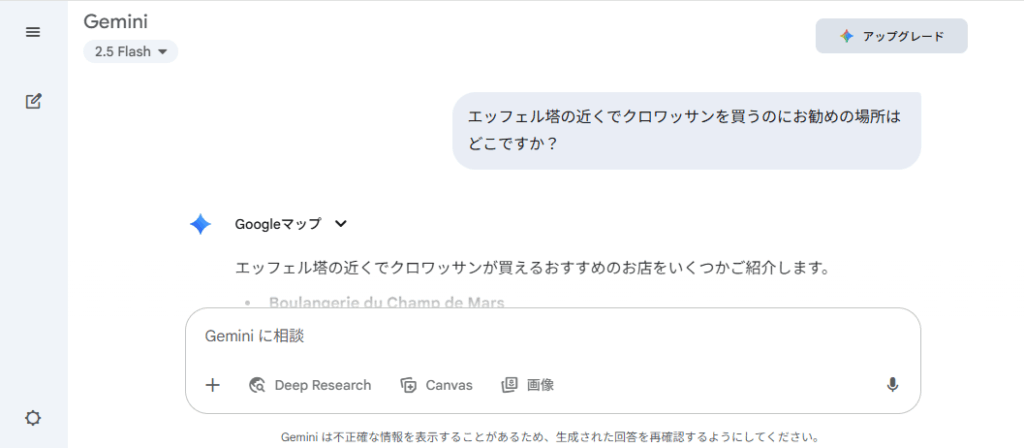Activate the microphone voice input
This screenshot has width=1024, height=448.
(x=892, y=385)
